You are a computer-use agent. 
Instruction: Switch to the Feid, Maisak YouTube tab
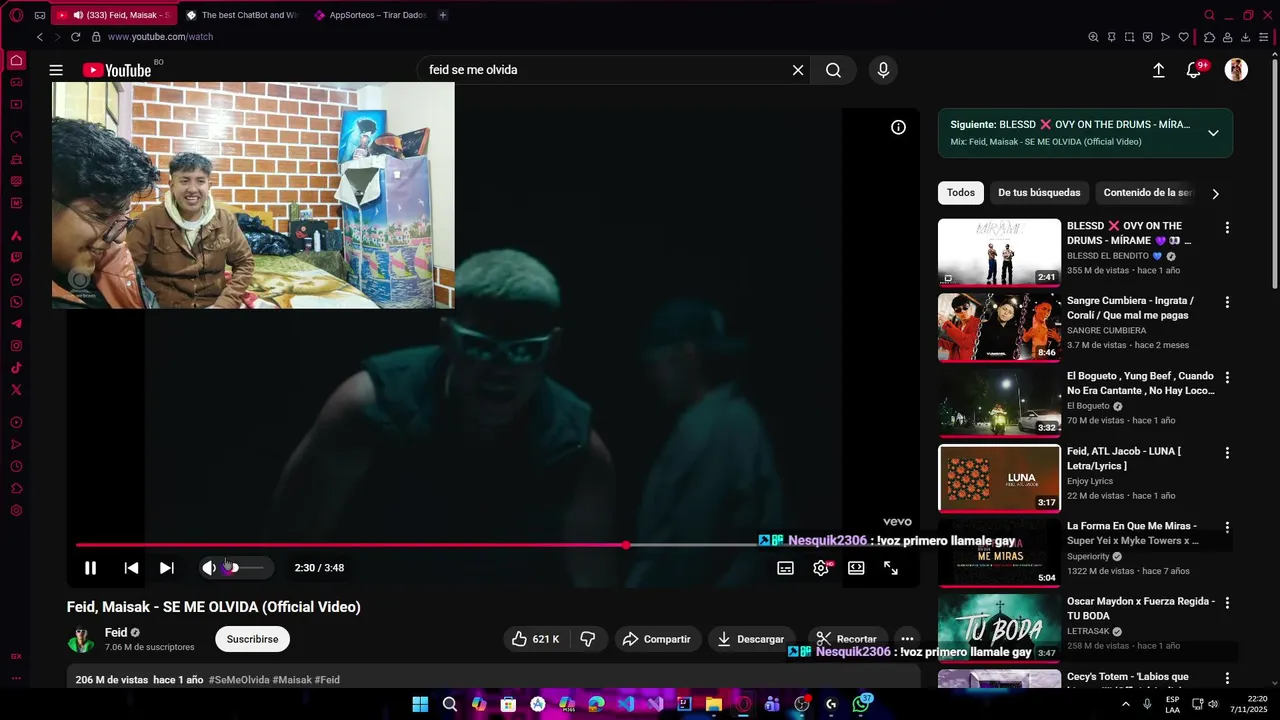113,15
